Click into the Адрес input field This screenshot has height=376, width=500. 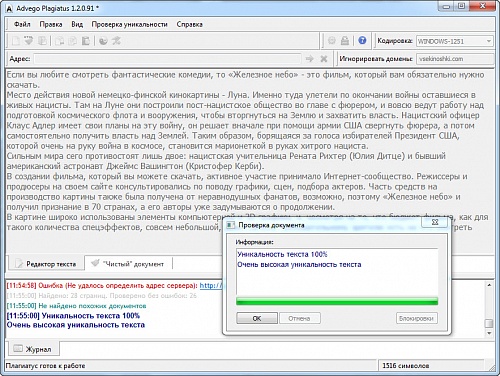pyautogui.click(x=167, y=59)
